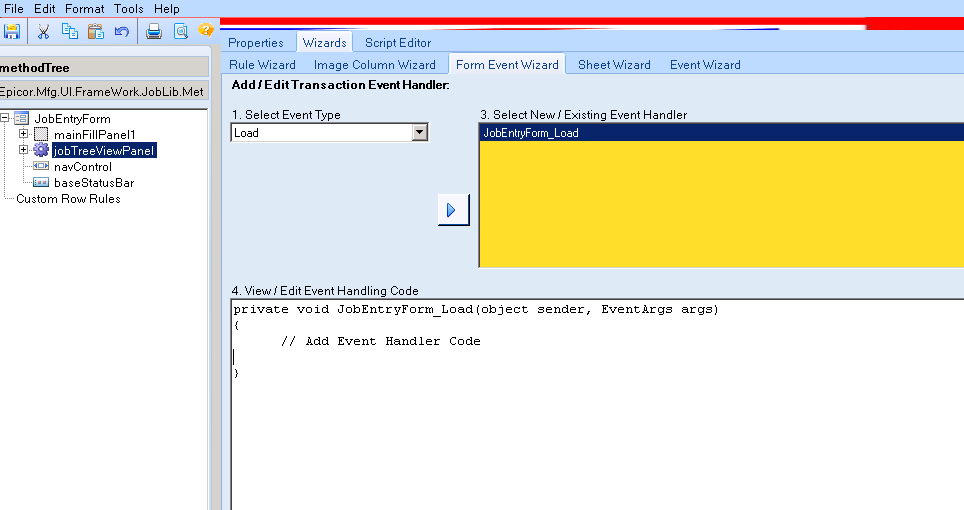
Task: Open the Edit menu
Action: click(44, 9)
